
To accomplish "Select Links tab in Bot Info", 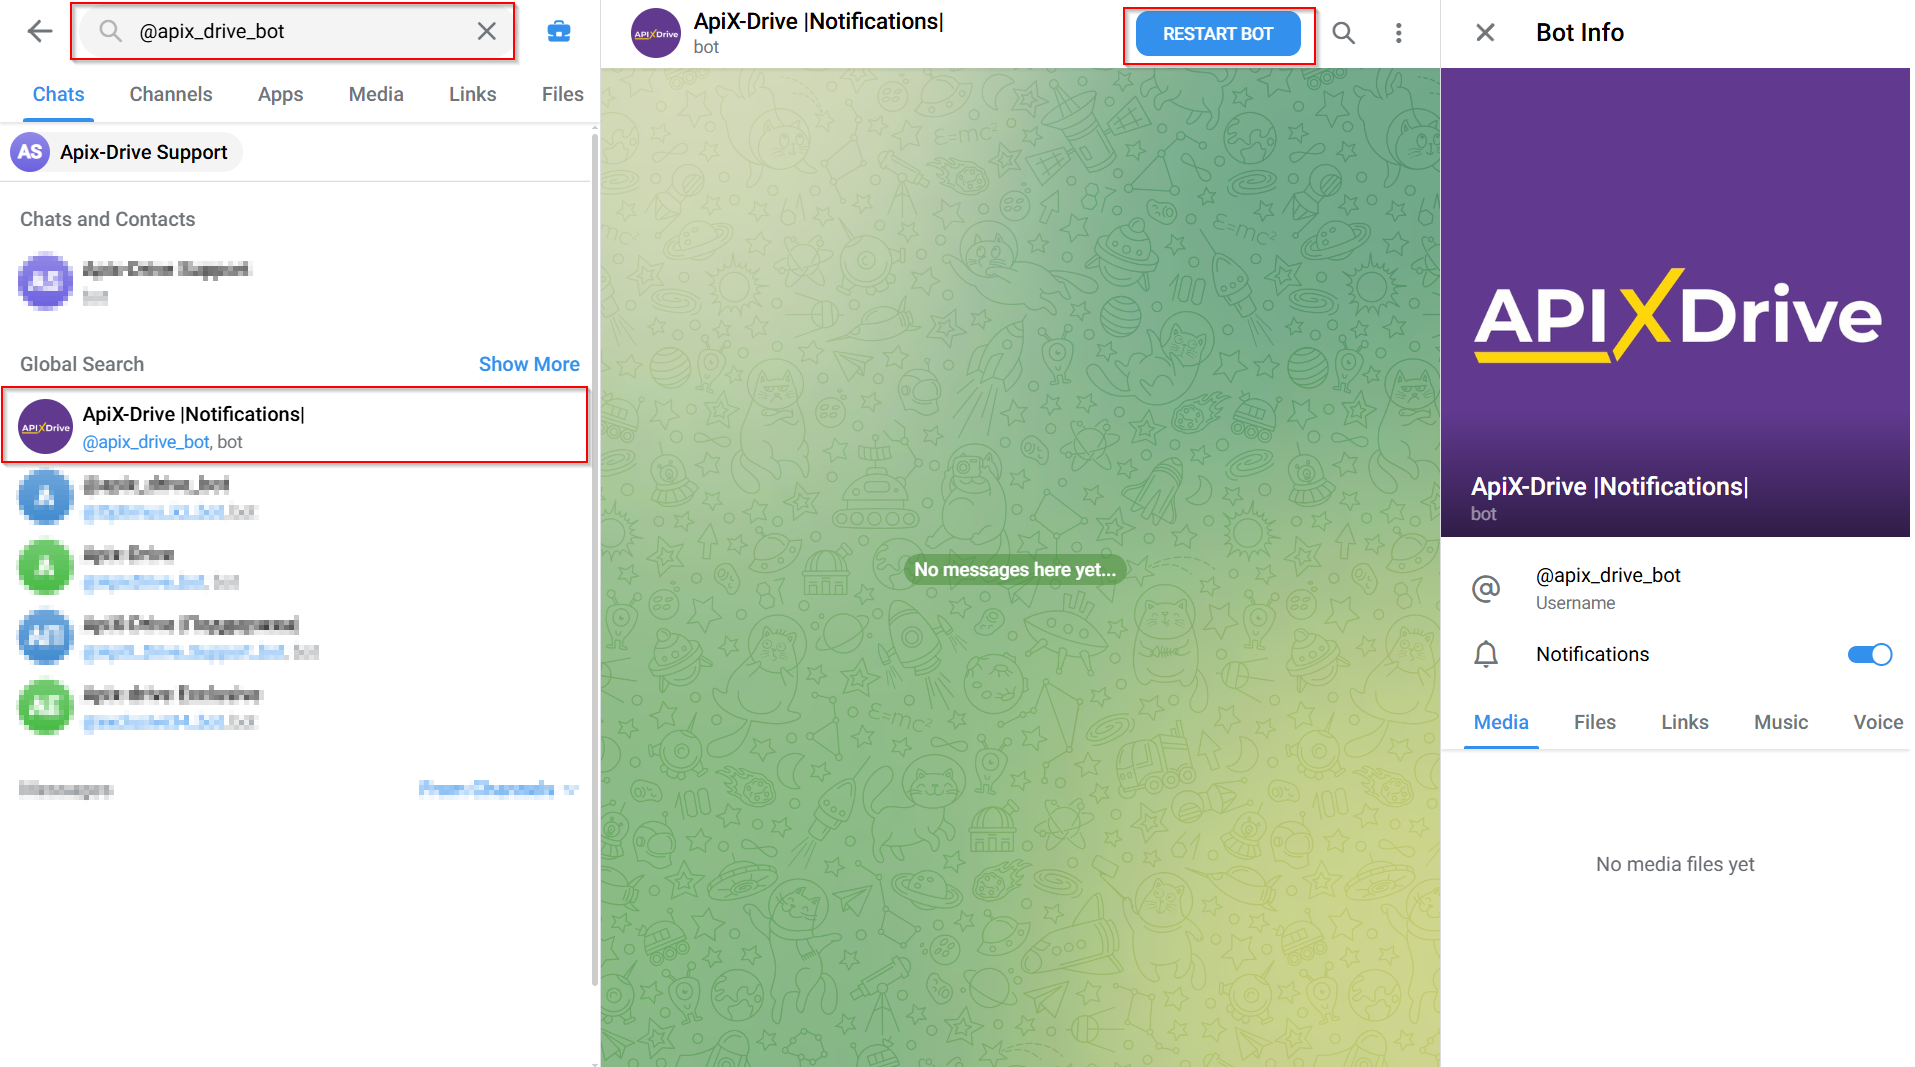I will [x=1685, y=722].
